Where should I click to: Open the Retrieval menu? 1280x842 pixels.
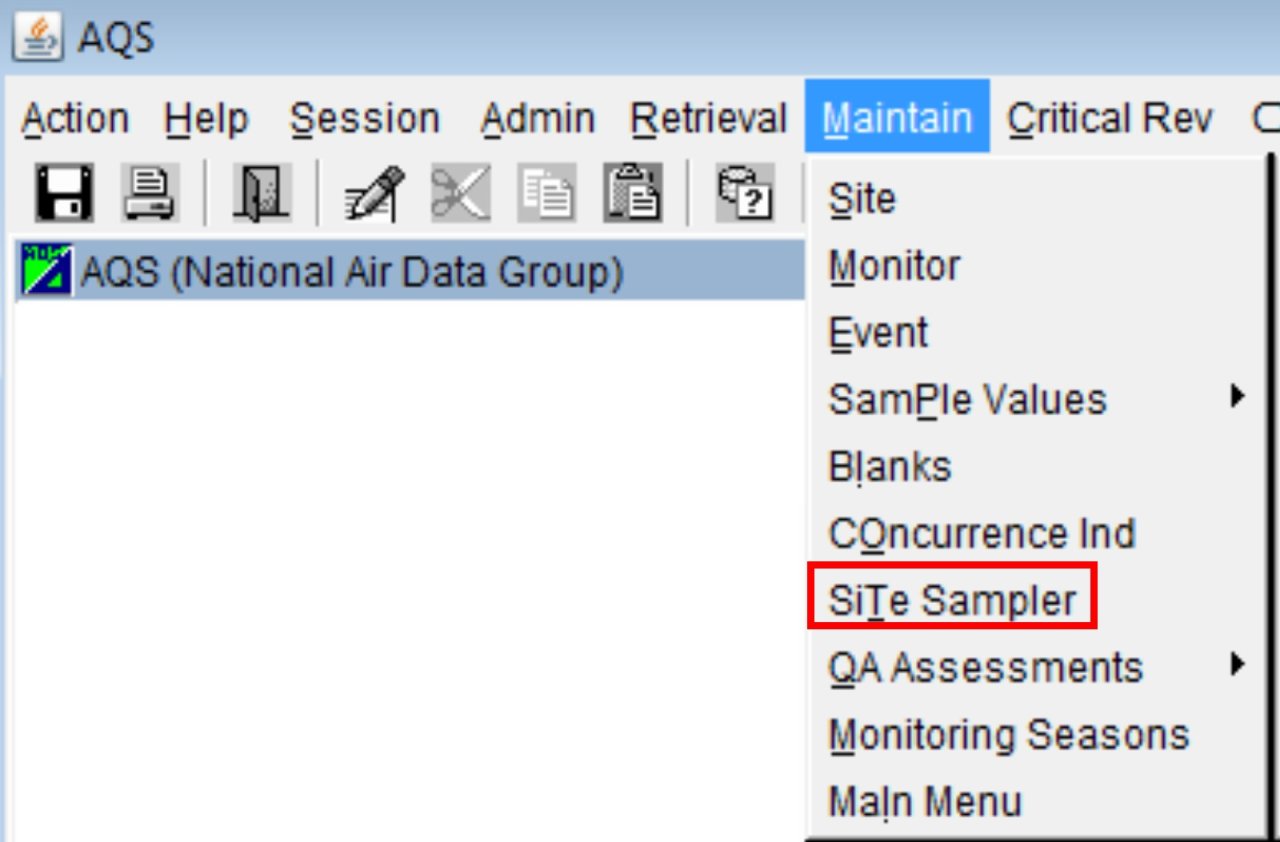tap(708, 117)
